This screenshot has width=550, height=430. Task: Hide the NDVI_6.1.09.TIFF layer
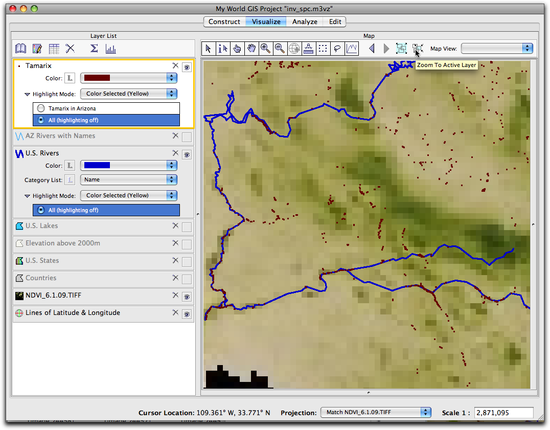click(187, 297)
